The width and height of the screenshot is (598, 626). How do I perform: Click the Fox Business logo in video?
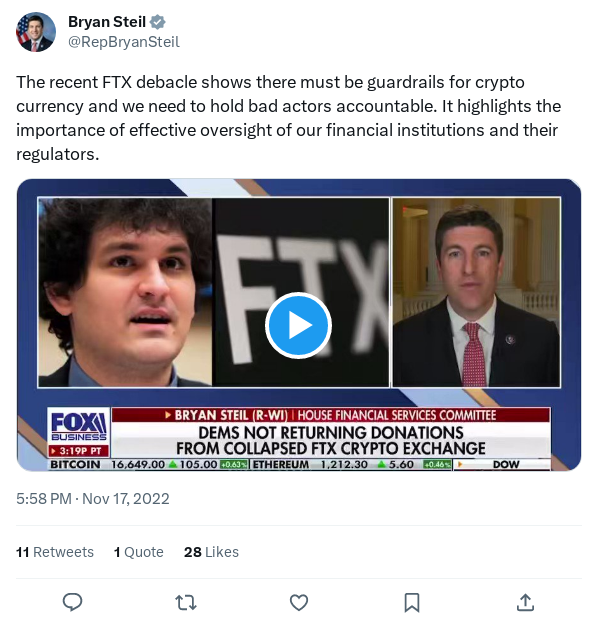click(79, 426)
